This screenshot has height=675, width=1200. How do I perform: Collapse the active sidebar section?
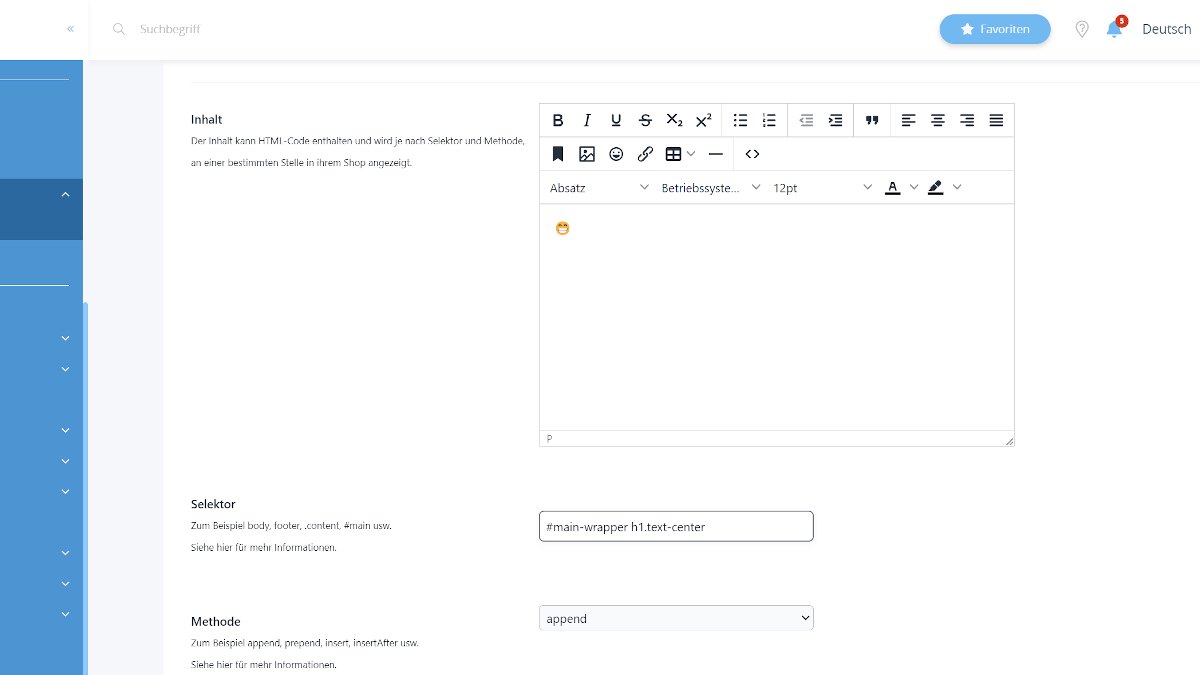pos(65,194)
